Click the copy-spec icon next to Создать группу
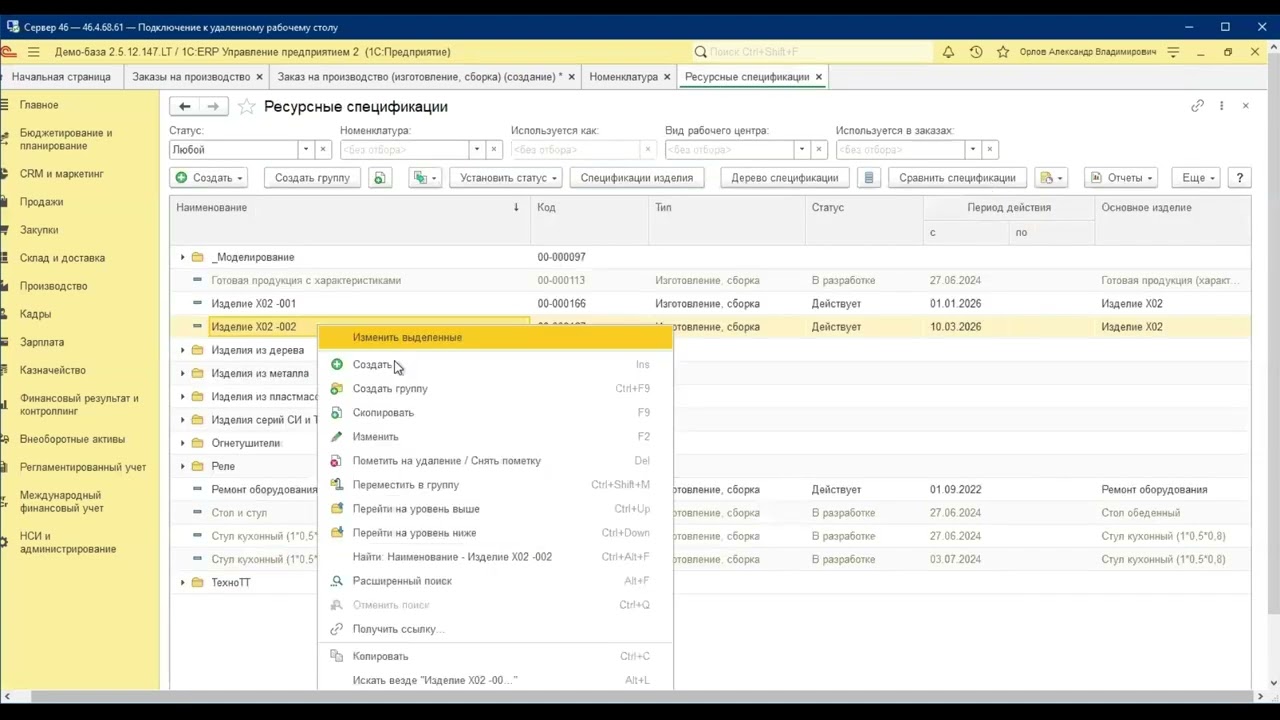The width and height of the screenshot is (1280, 720). click(379, 178)
